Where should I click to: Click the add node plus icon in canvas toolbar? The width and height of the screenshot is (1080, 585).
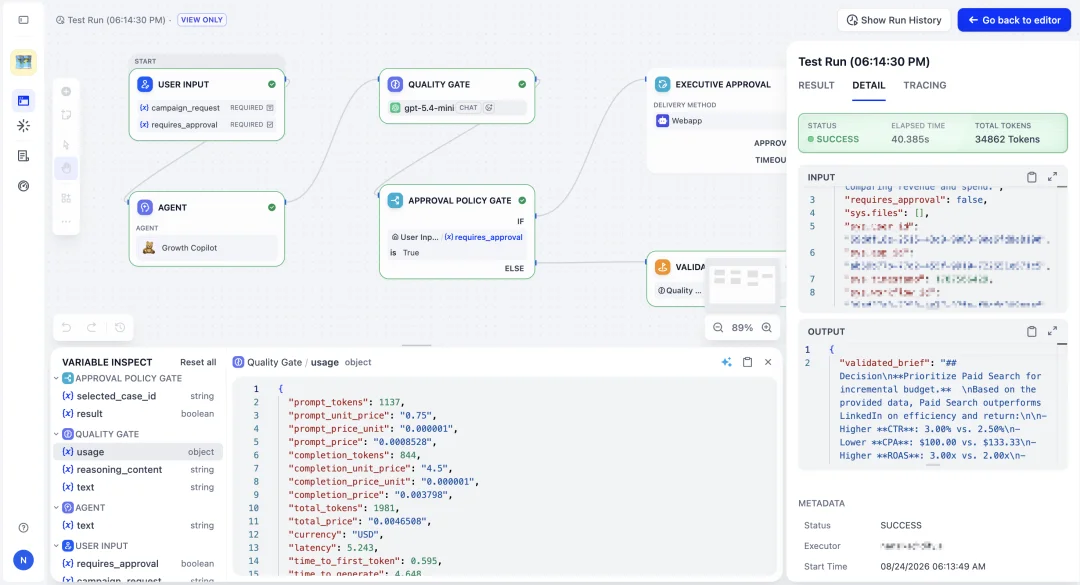(x=66, y=92)
